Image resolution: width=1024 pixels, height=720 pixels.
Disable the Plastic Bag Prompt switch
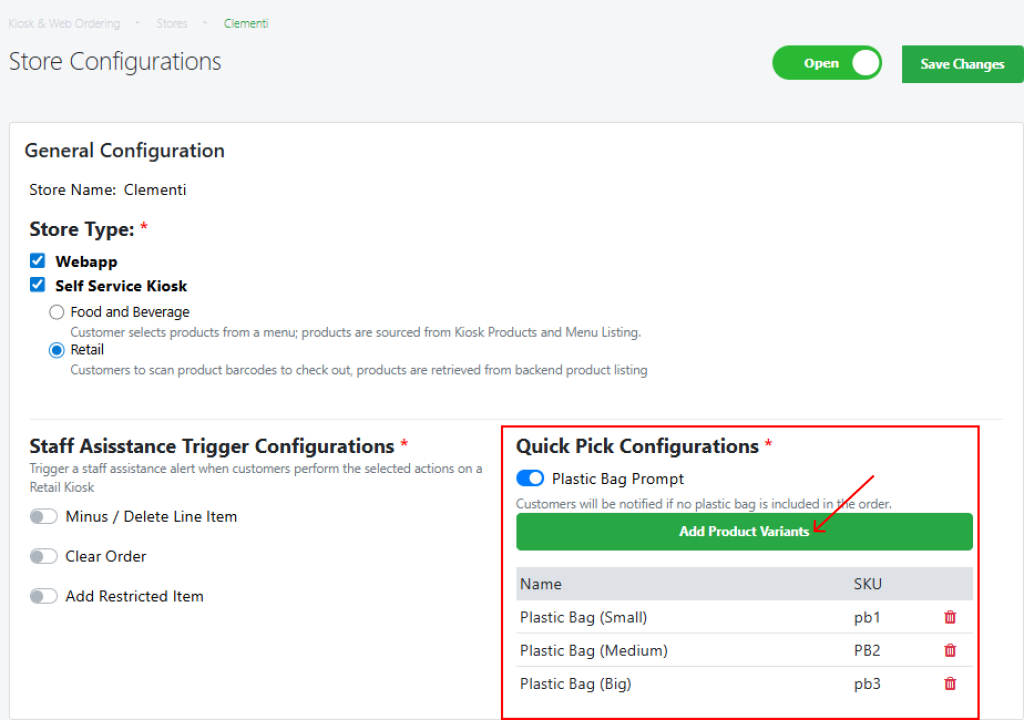coord(530,479)
